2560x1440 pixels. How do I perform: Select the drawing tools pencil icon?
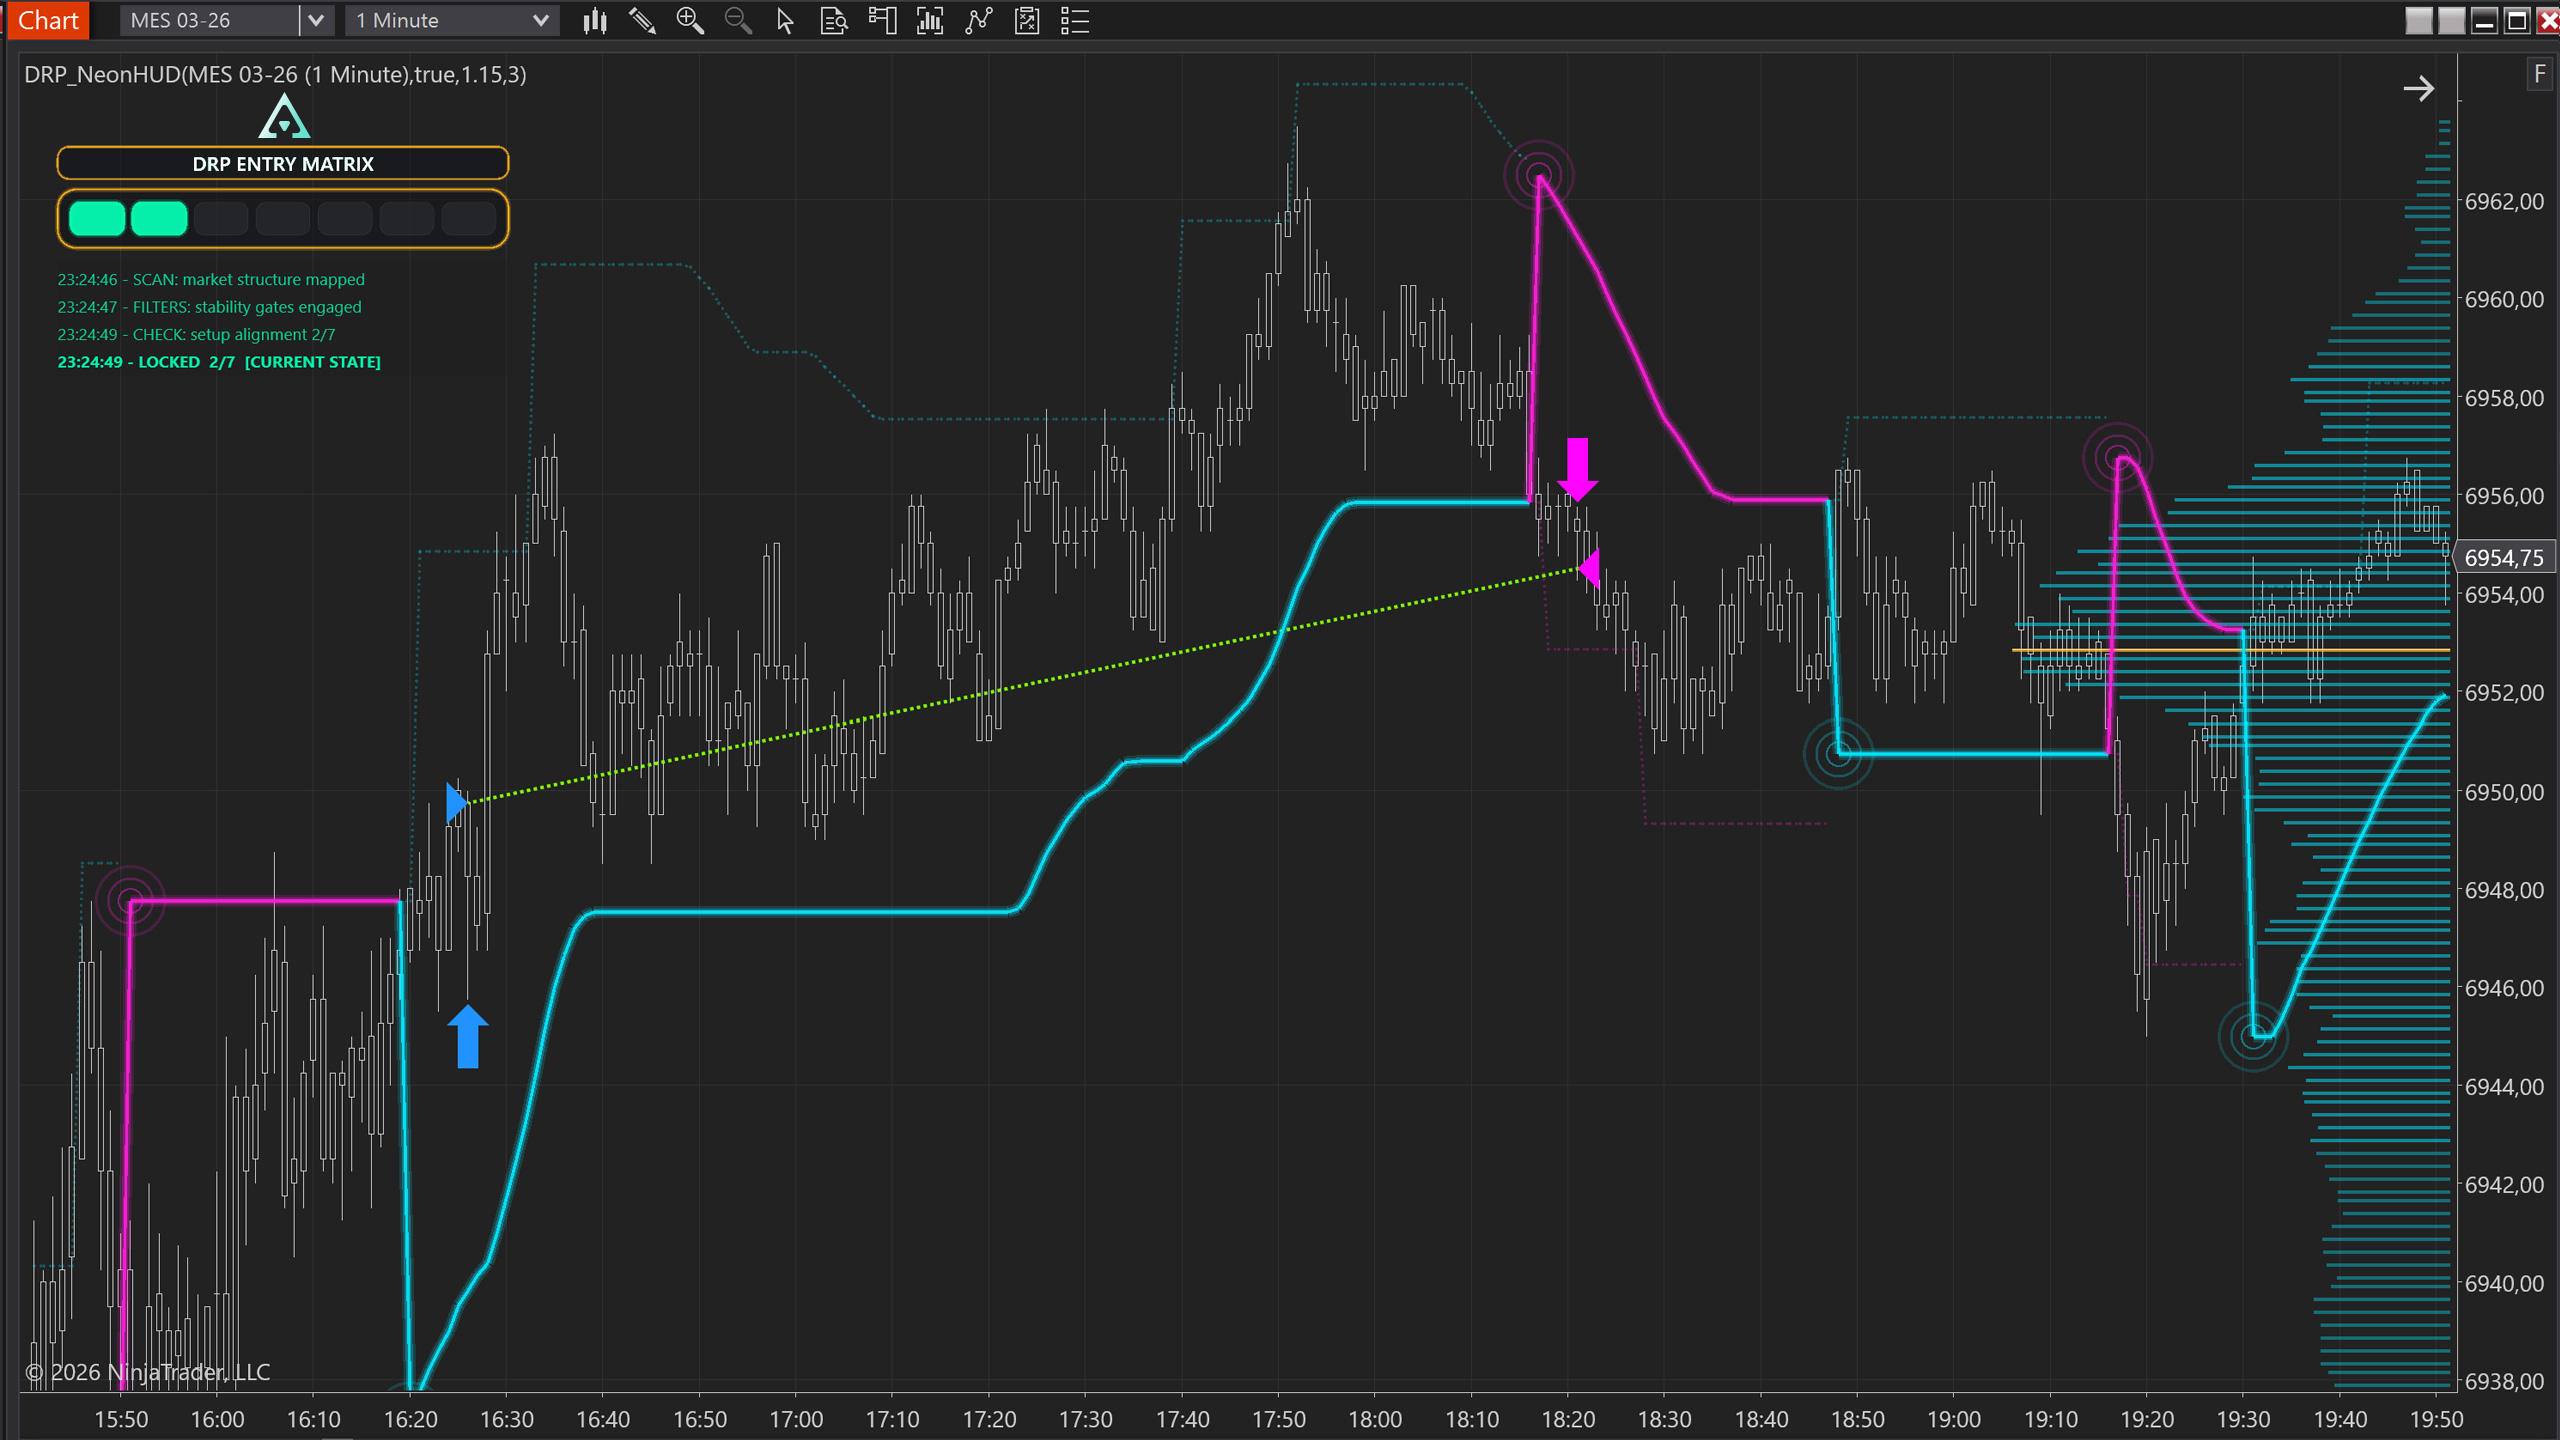[642, 20]
